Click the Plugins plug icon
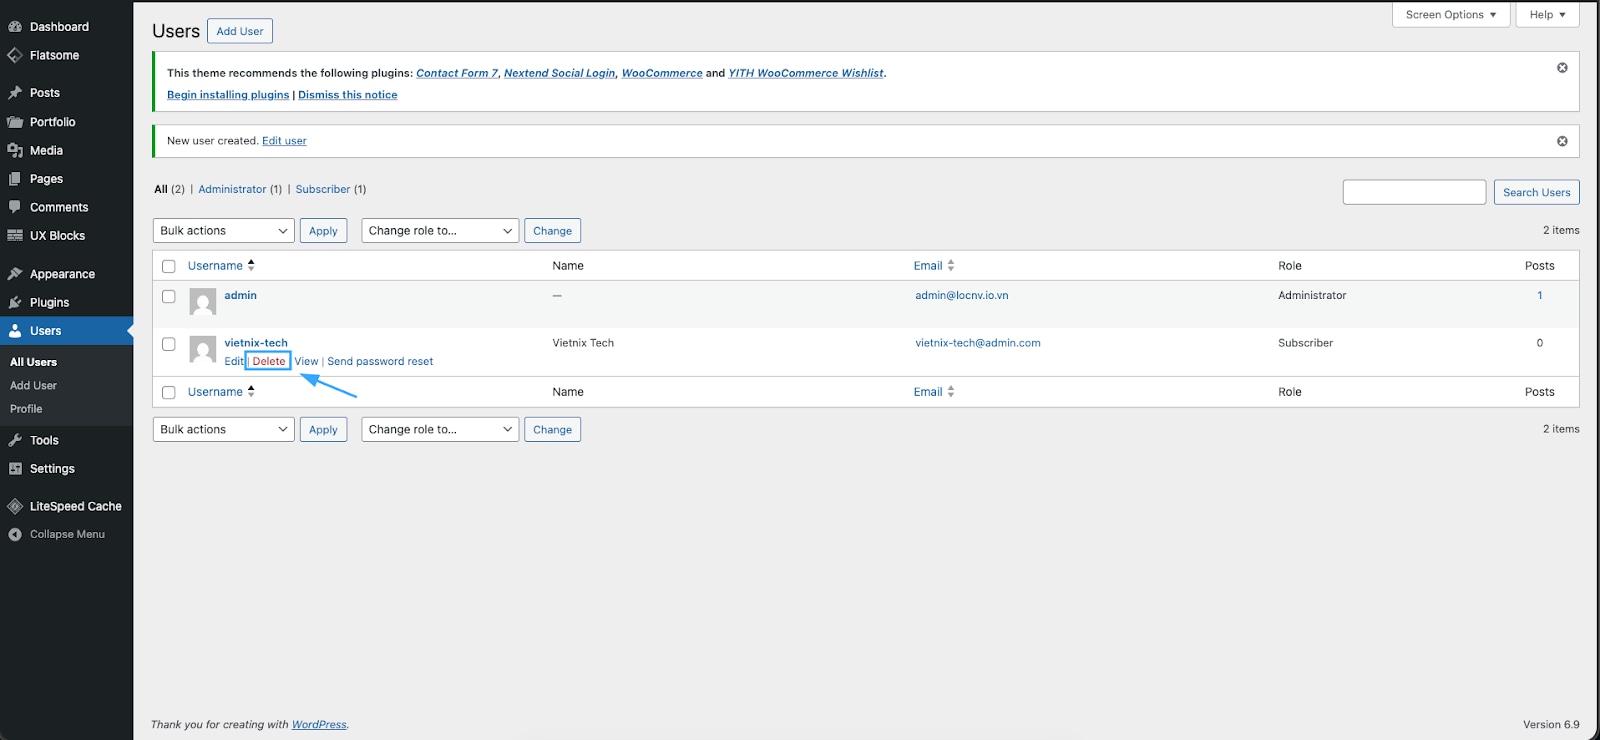 click(x=15, y=303)
